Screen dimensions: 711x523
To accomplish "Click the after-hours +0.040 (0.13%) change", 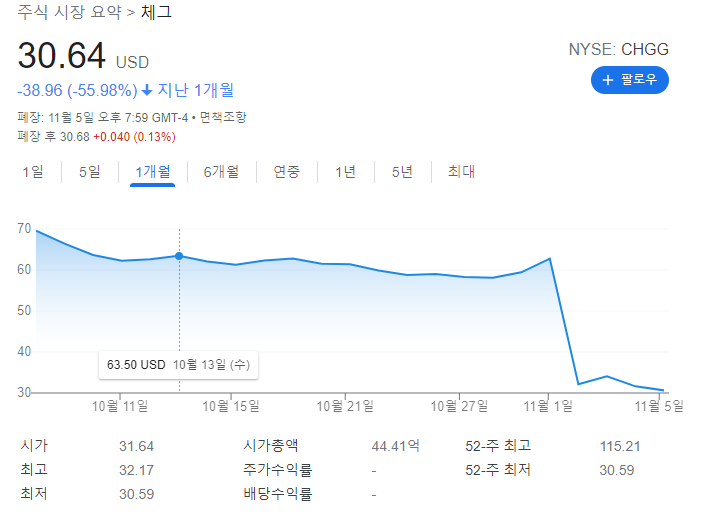I will [x=134, y=137].
